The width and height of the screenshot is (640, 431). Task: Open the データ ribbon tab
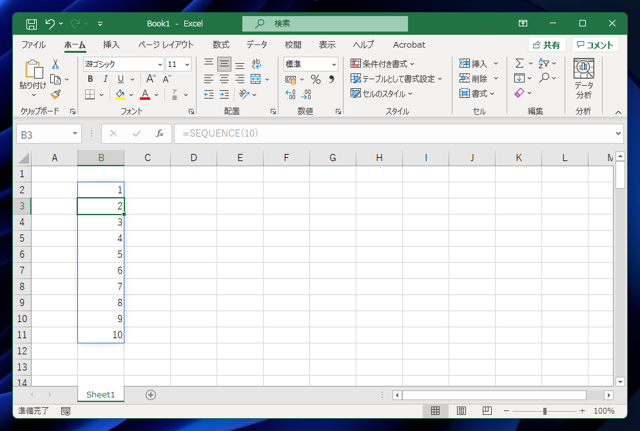(257, 45)
